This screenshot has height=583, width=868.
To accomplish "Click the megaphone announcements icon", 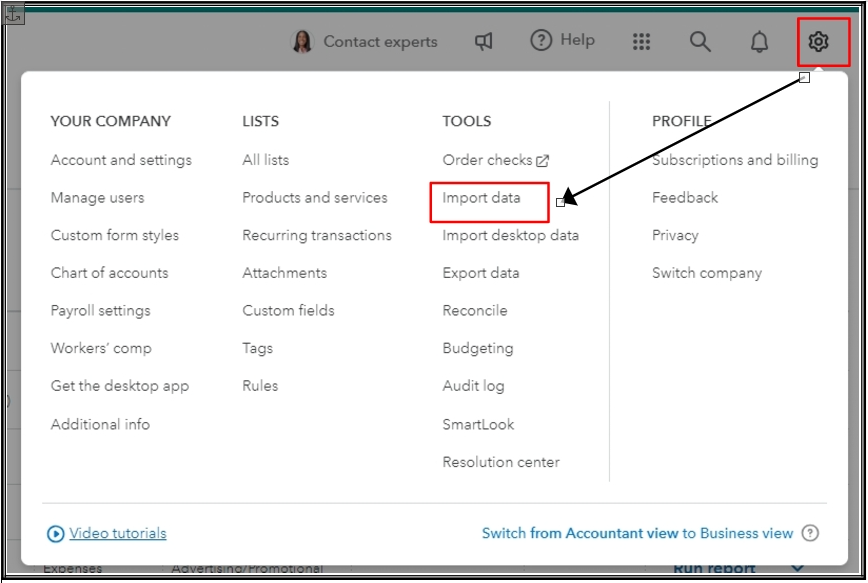I will point(484,42).
